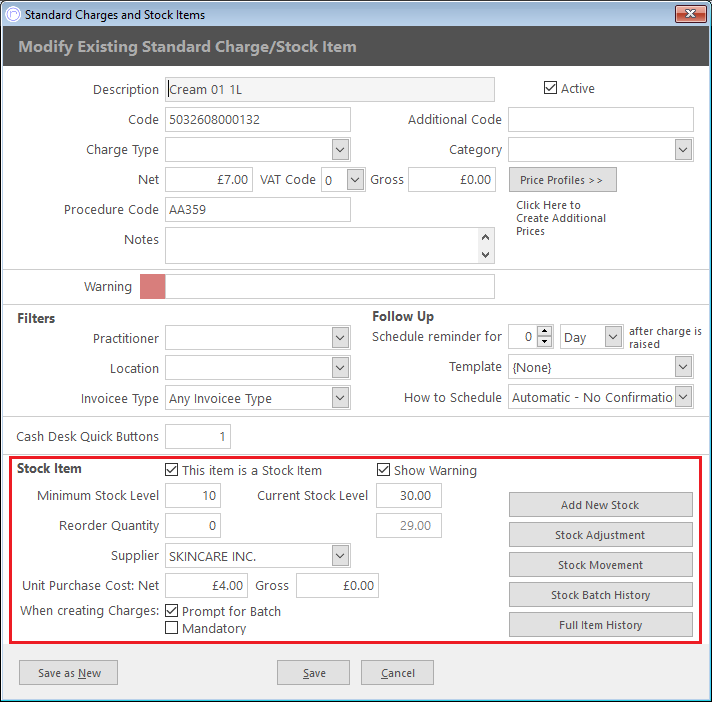This screenshot has width=712, height=702.
Task: Open Stock Movement
Action: 600,564
